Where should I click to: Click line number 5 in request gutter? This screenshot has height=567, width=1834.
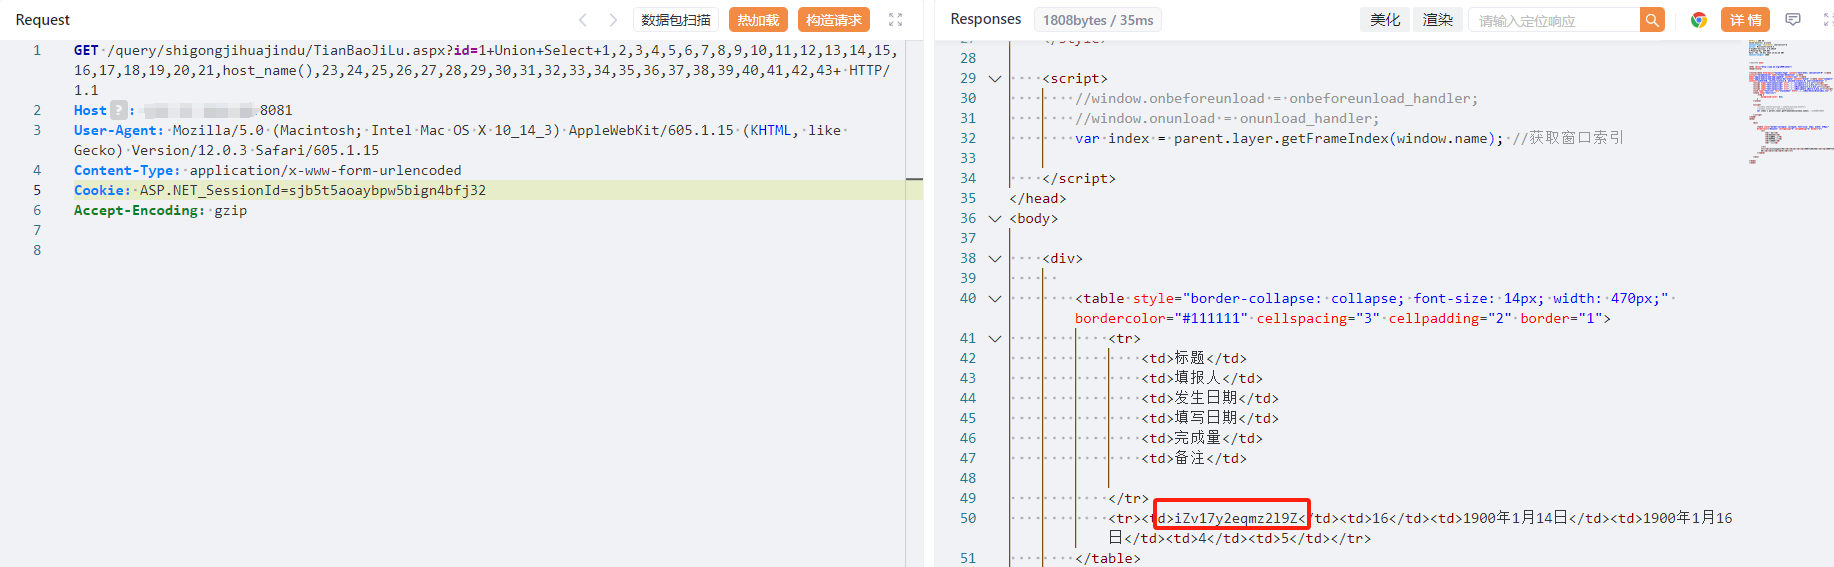pyautogui.click(x=37, y=190)
